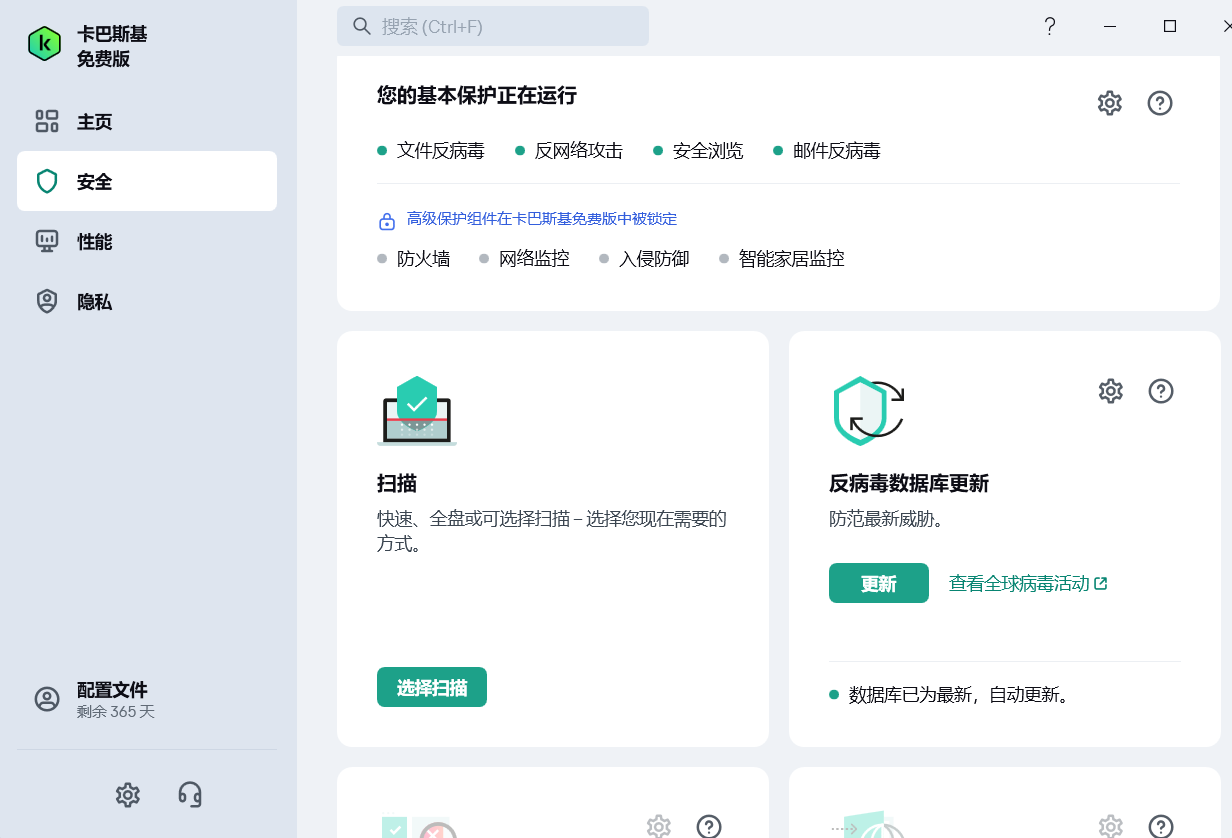Open 配置文件 remaining 365 days entry
1232x838 pixels.
point(147,700)
